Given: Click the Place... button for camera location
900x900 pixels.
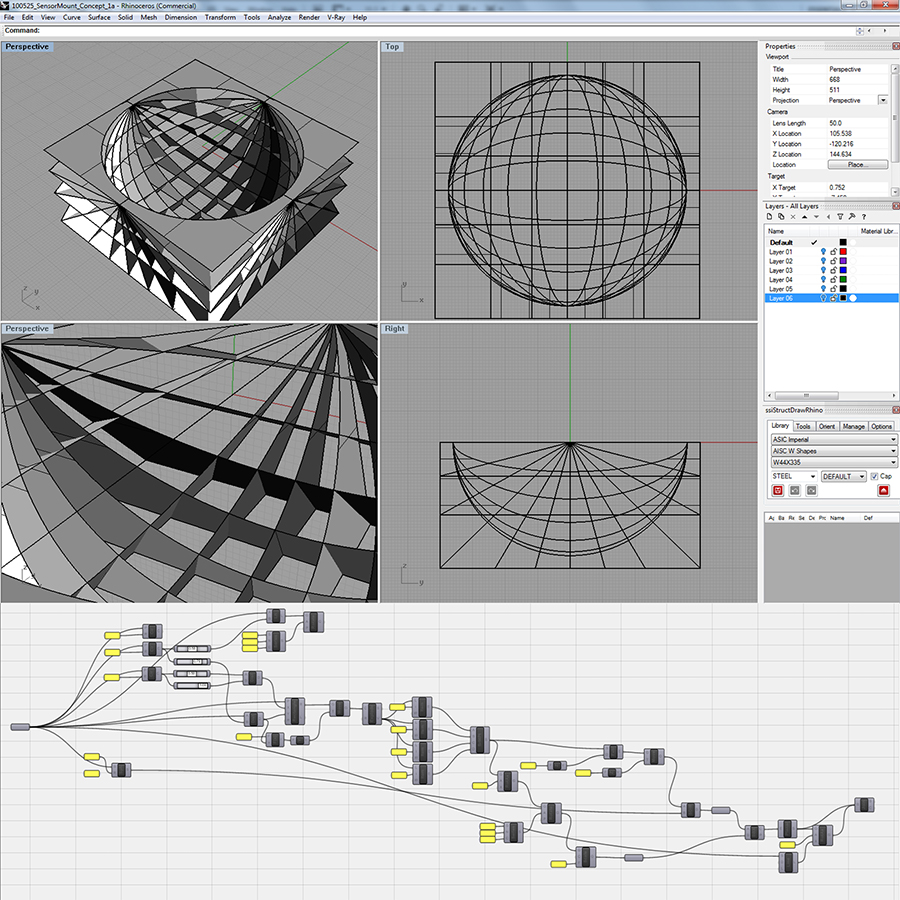Looking at the screenshot, I should point(860,164).
